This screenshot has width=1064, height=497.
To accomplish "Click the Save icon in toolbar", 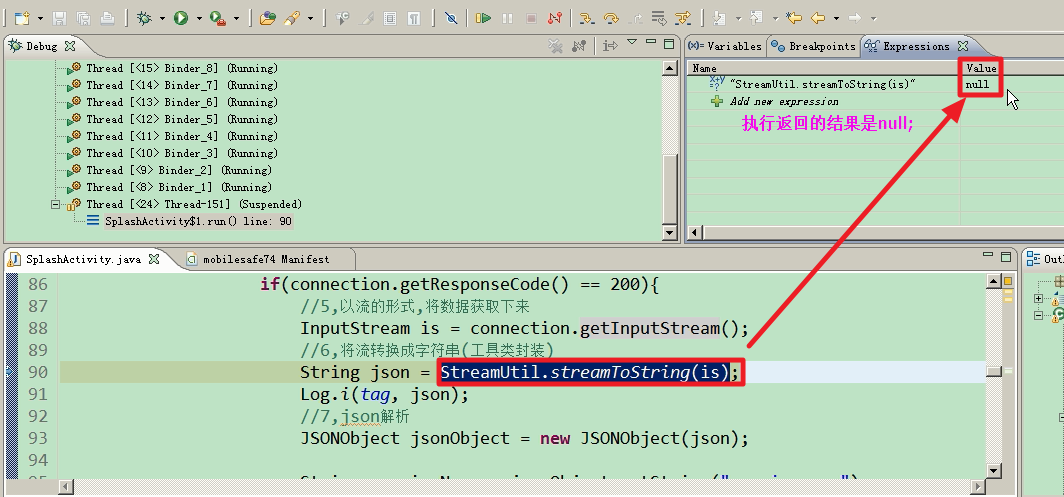I will [x=60, y=18].
